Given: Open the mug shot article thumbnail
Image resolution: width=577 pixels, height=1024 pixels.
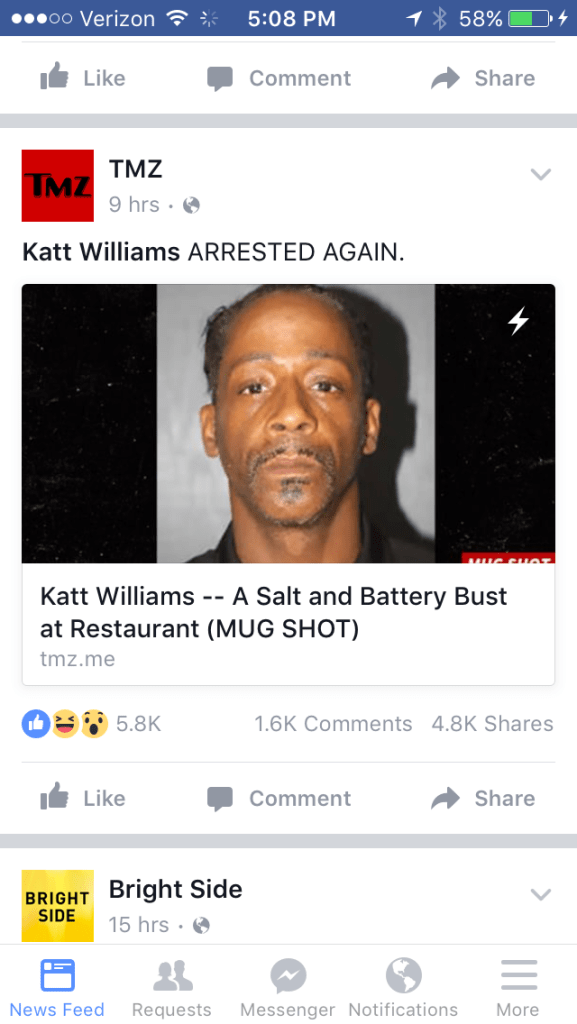Looking at the screenshot, I should [288, 423].
